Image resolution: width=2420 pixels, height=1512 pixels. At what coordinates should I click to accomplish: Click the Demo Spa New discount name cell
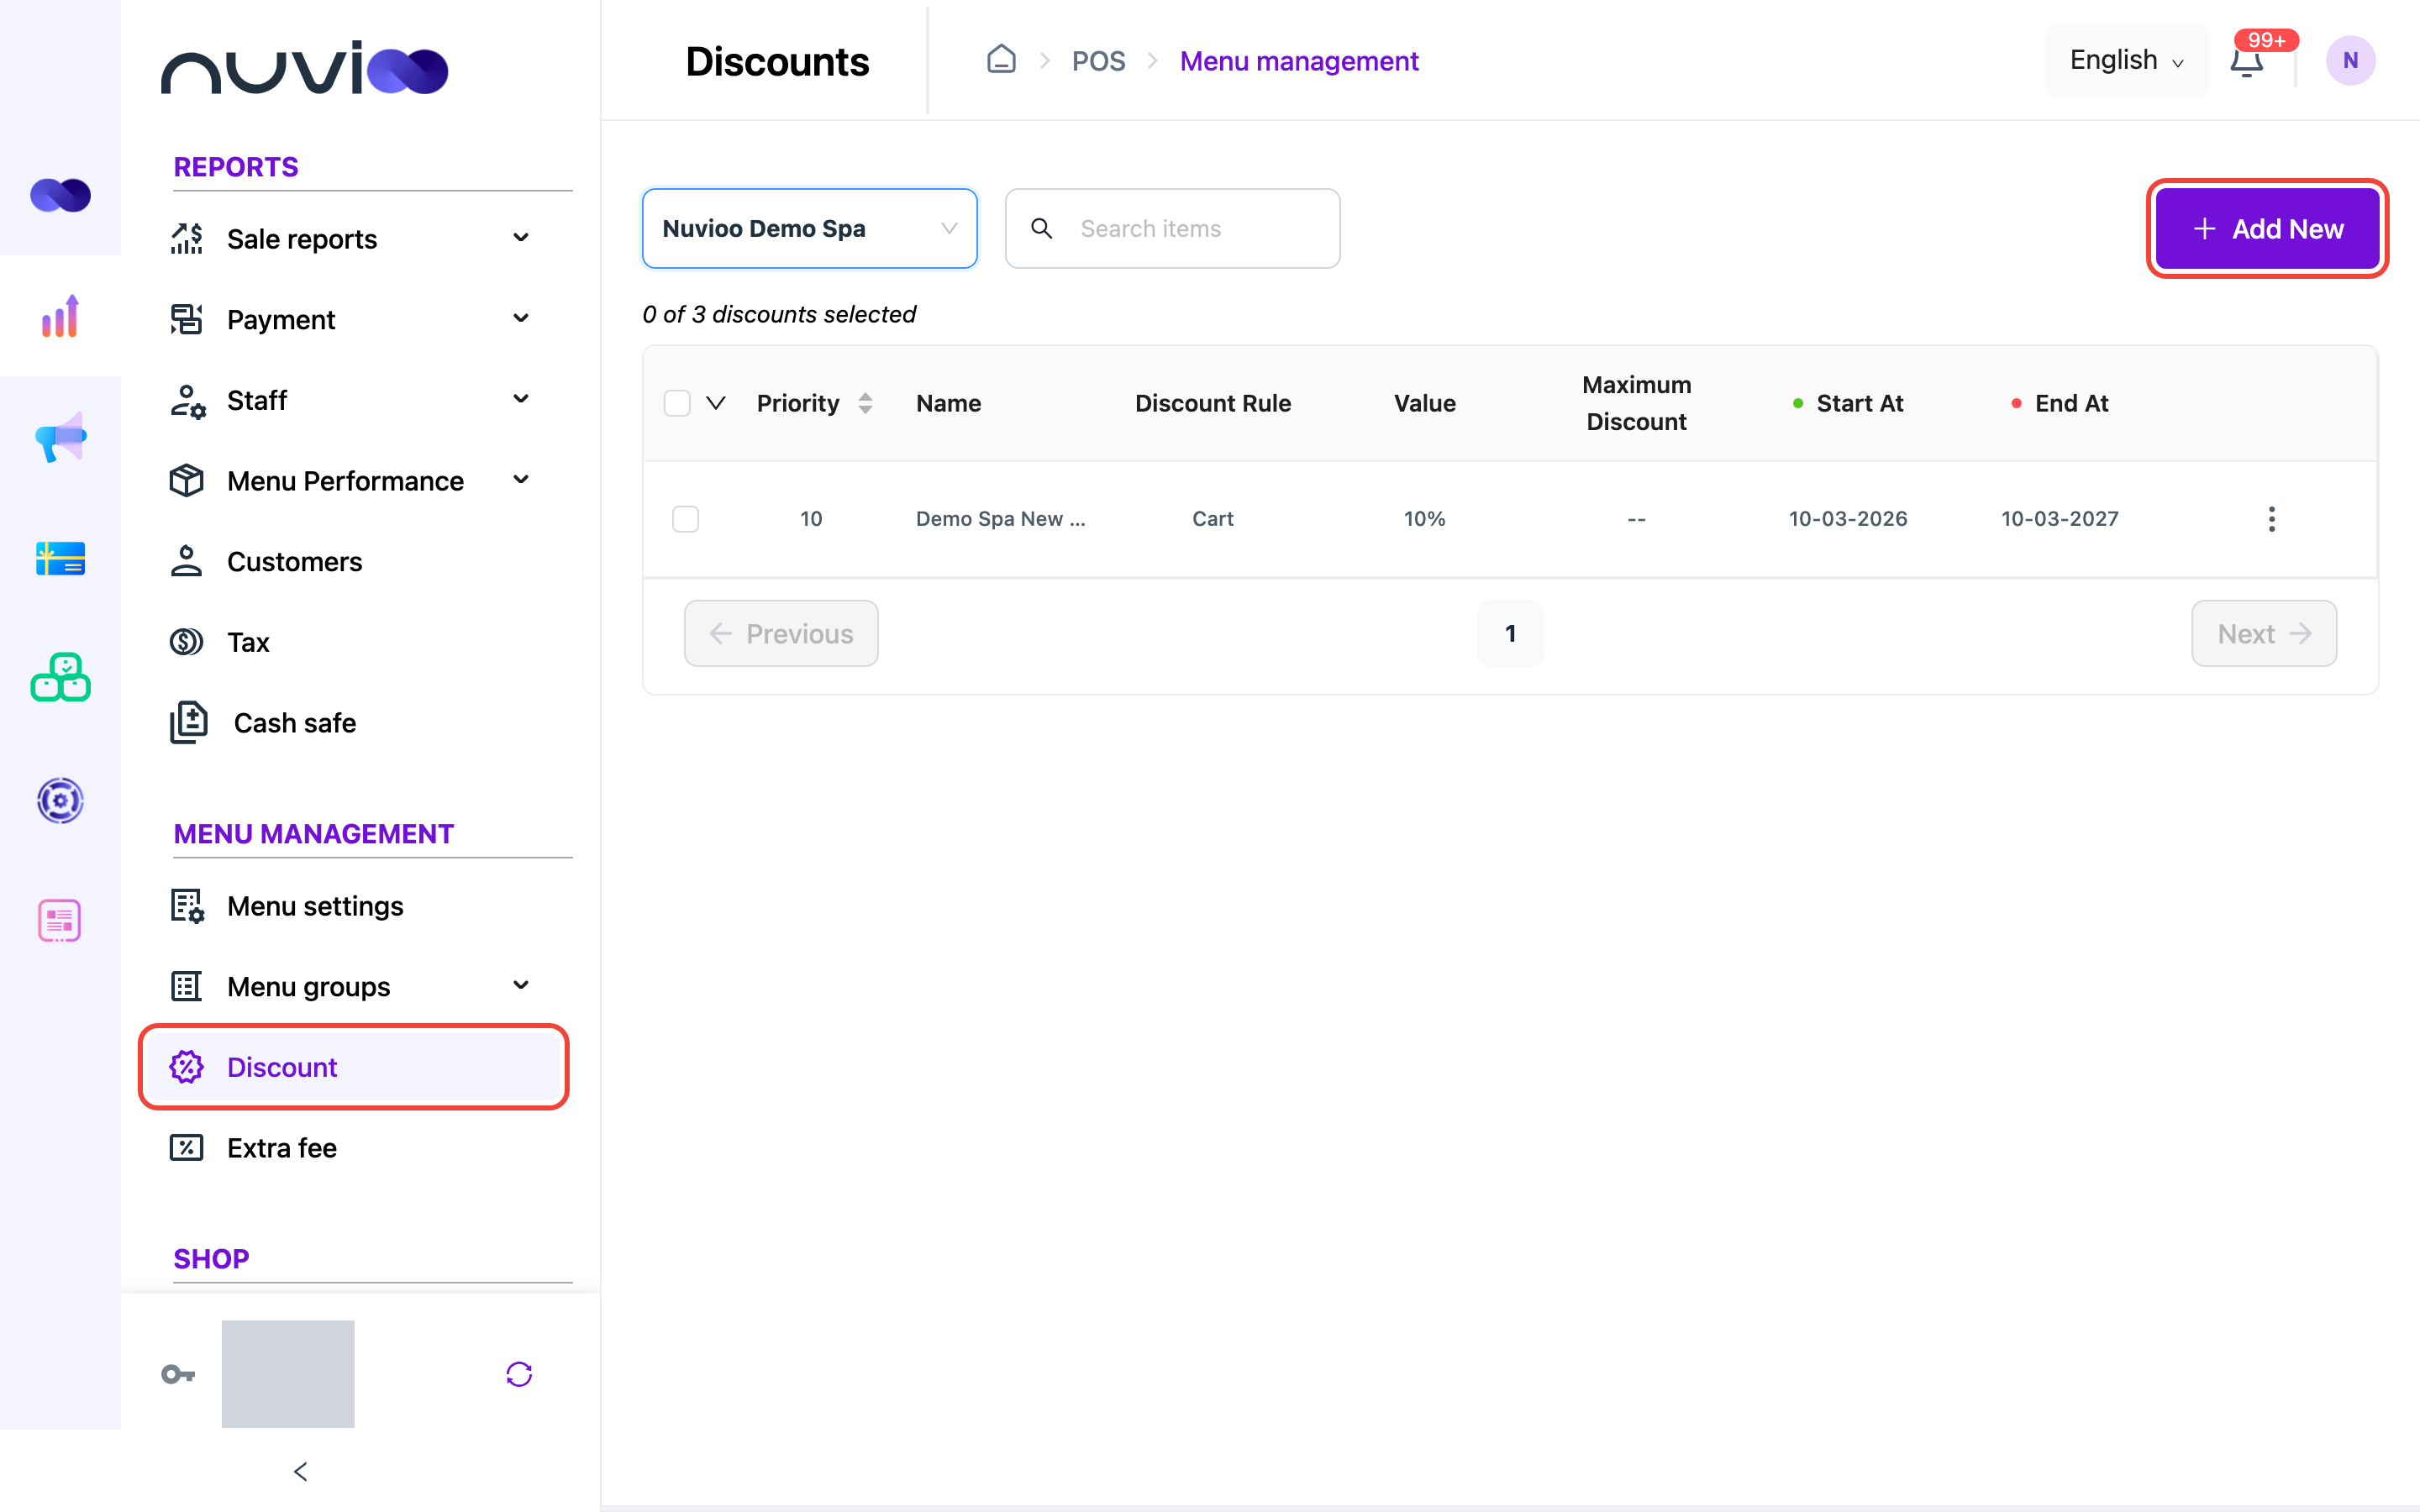[x=1000, y=519]
